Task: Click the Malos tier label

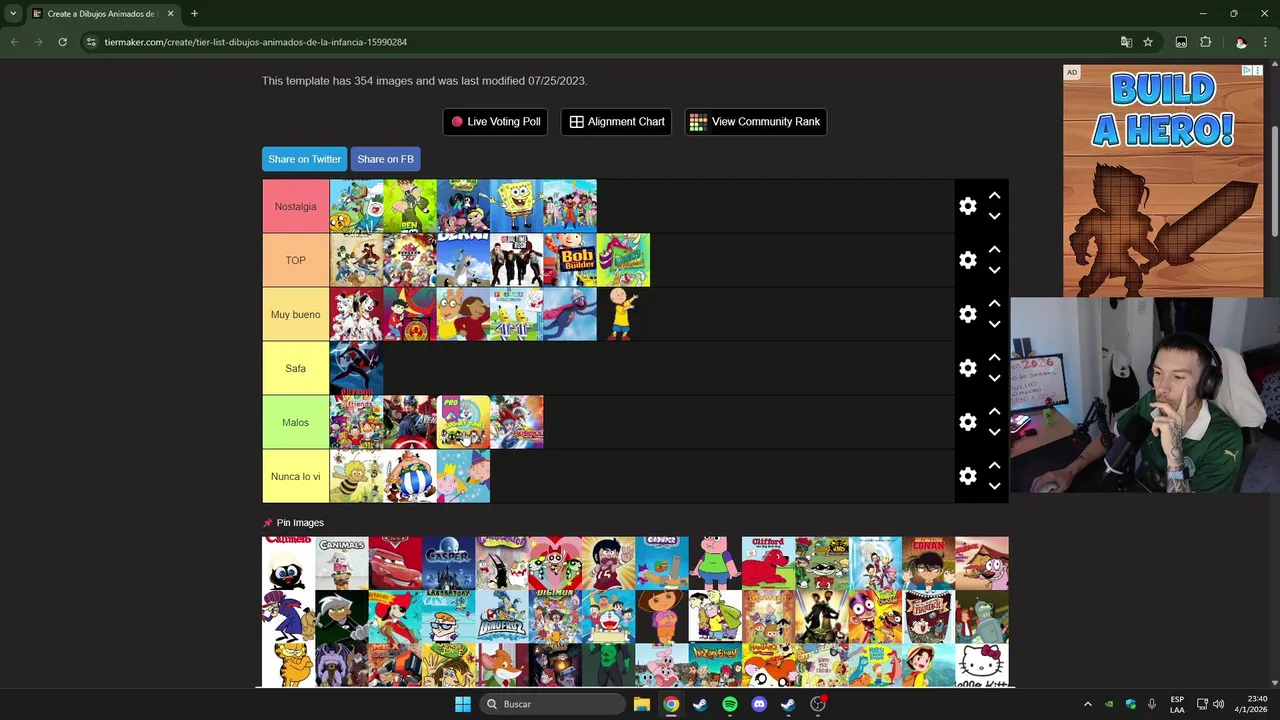Action: [x=295, y=422]
